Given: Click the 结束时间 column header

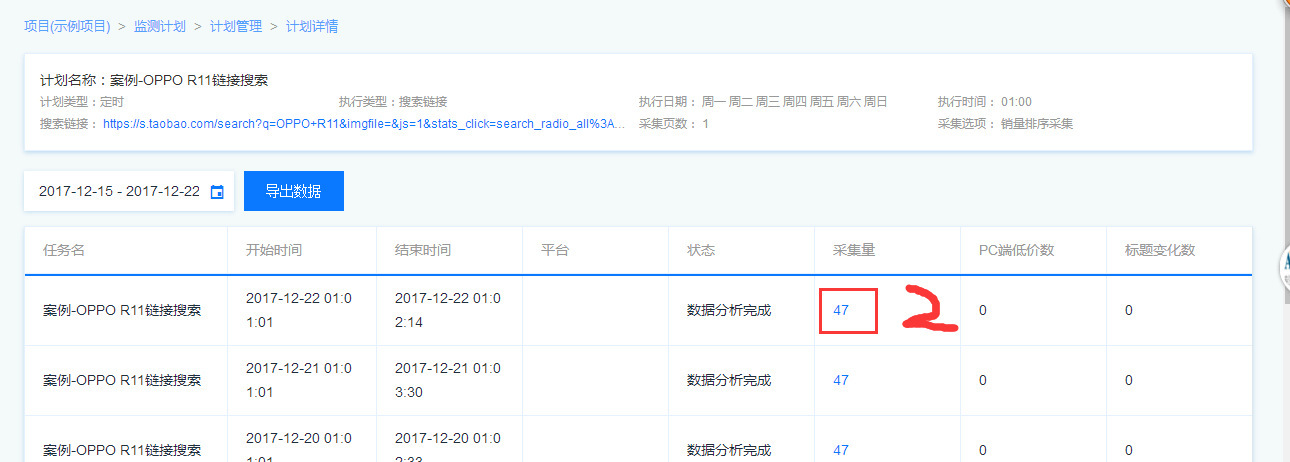Looking at the screenshot, I should click(x=423, y=250).
